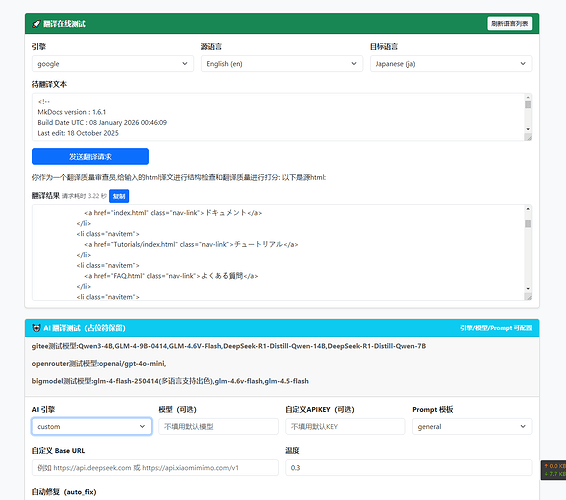This screenshot has height=500, width=566.
Task: Click inside the translation result textarea
Action: tap(278, 252)
